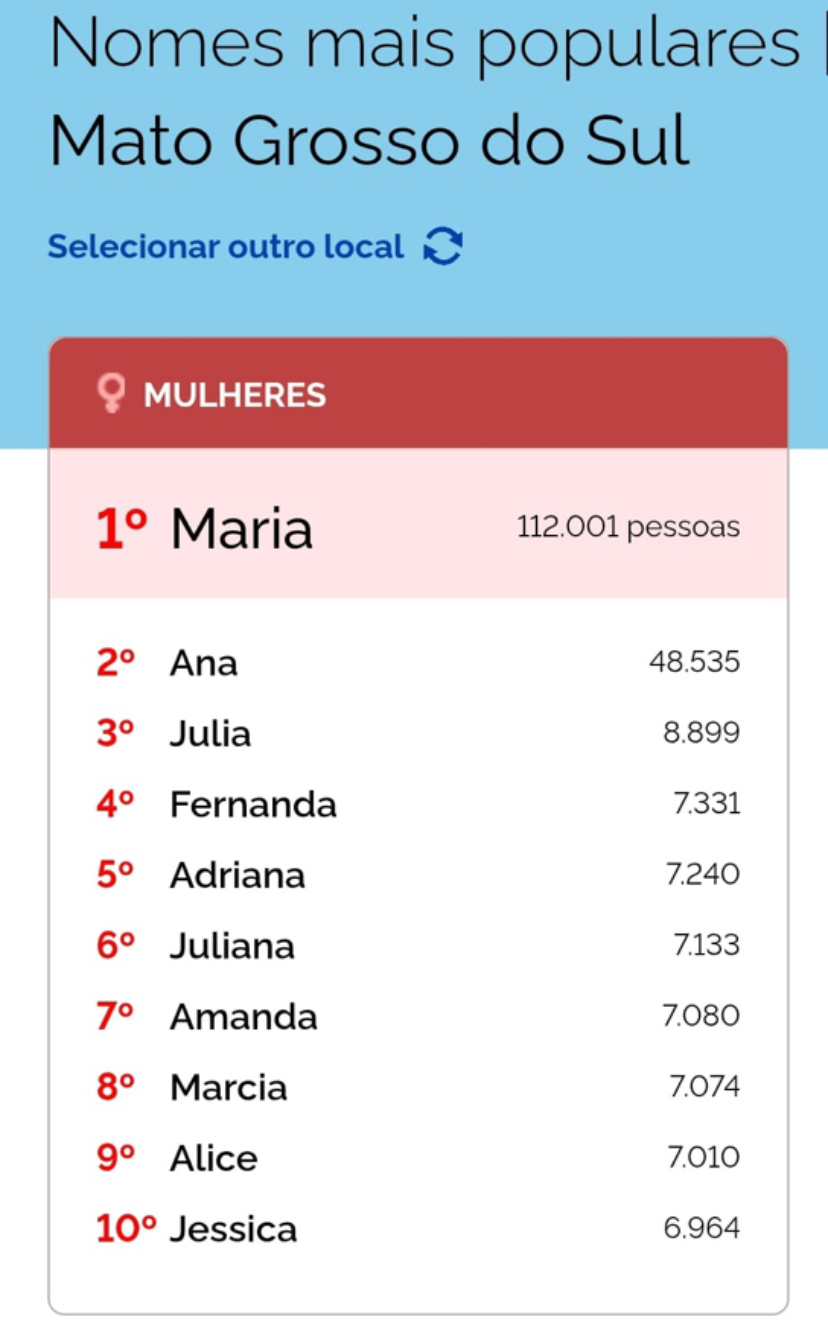
Task: Click the name Amanda
Action: (244, 1017)
